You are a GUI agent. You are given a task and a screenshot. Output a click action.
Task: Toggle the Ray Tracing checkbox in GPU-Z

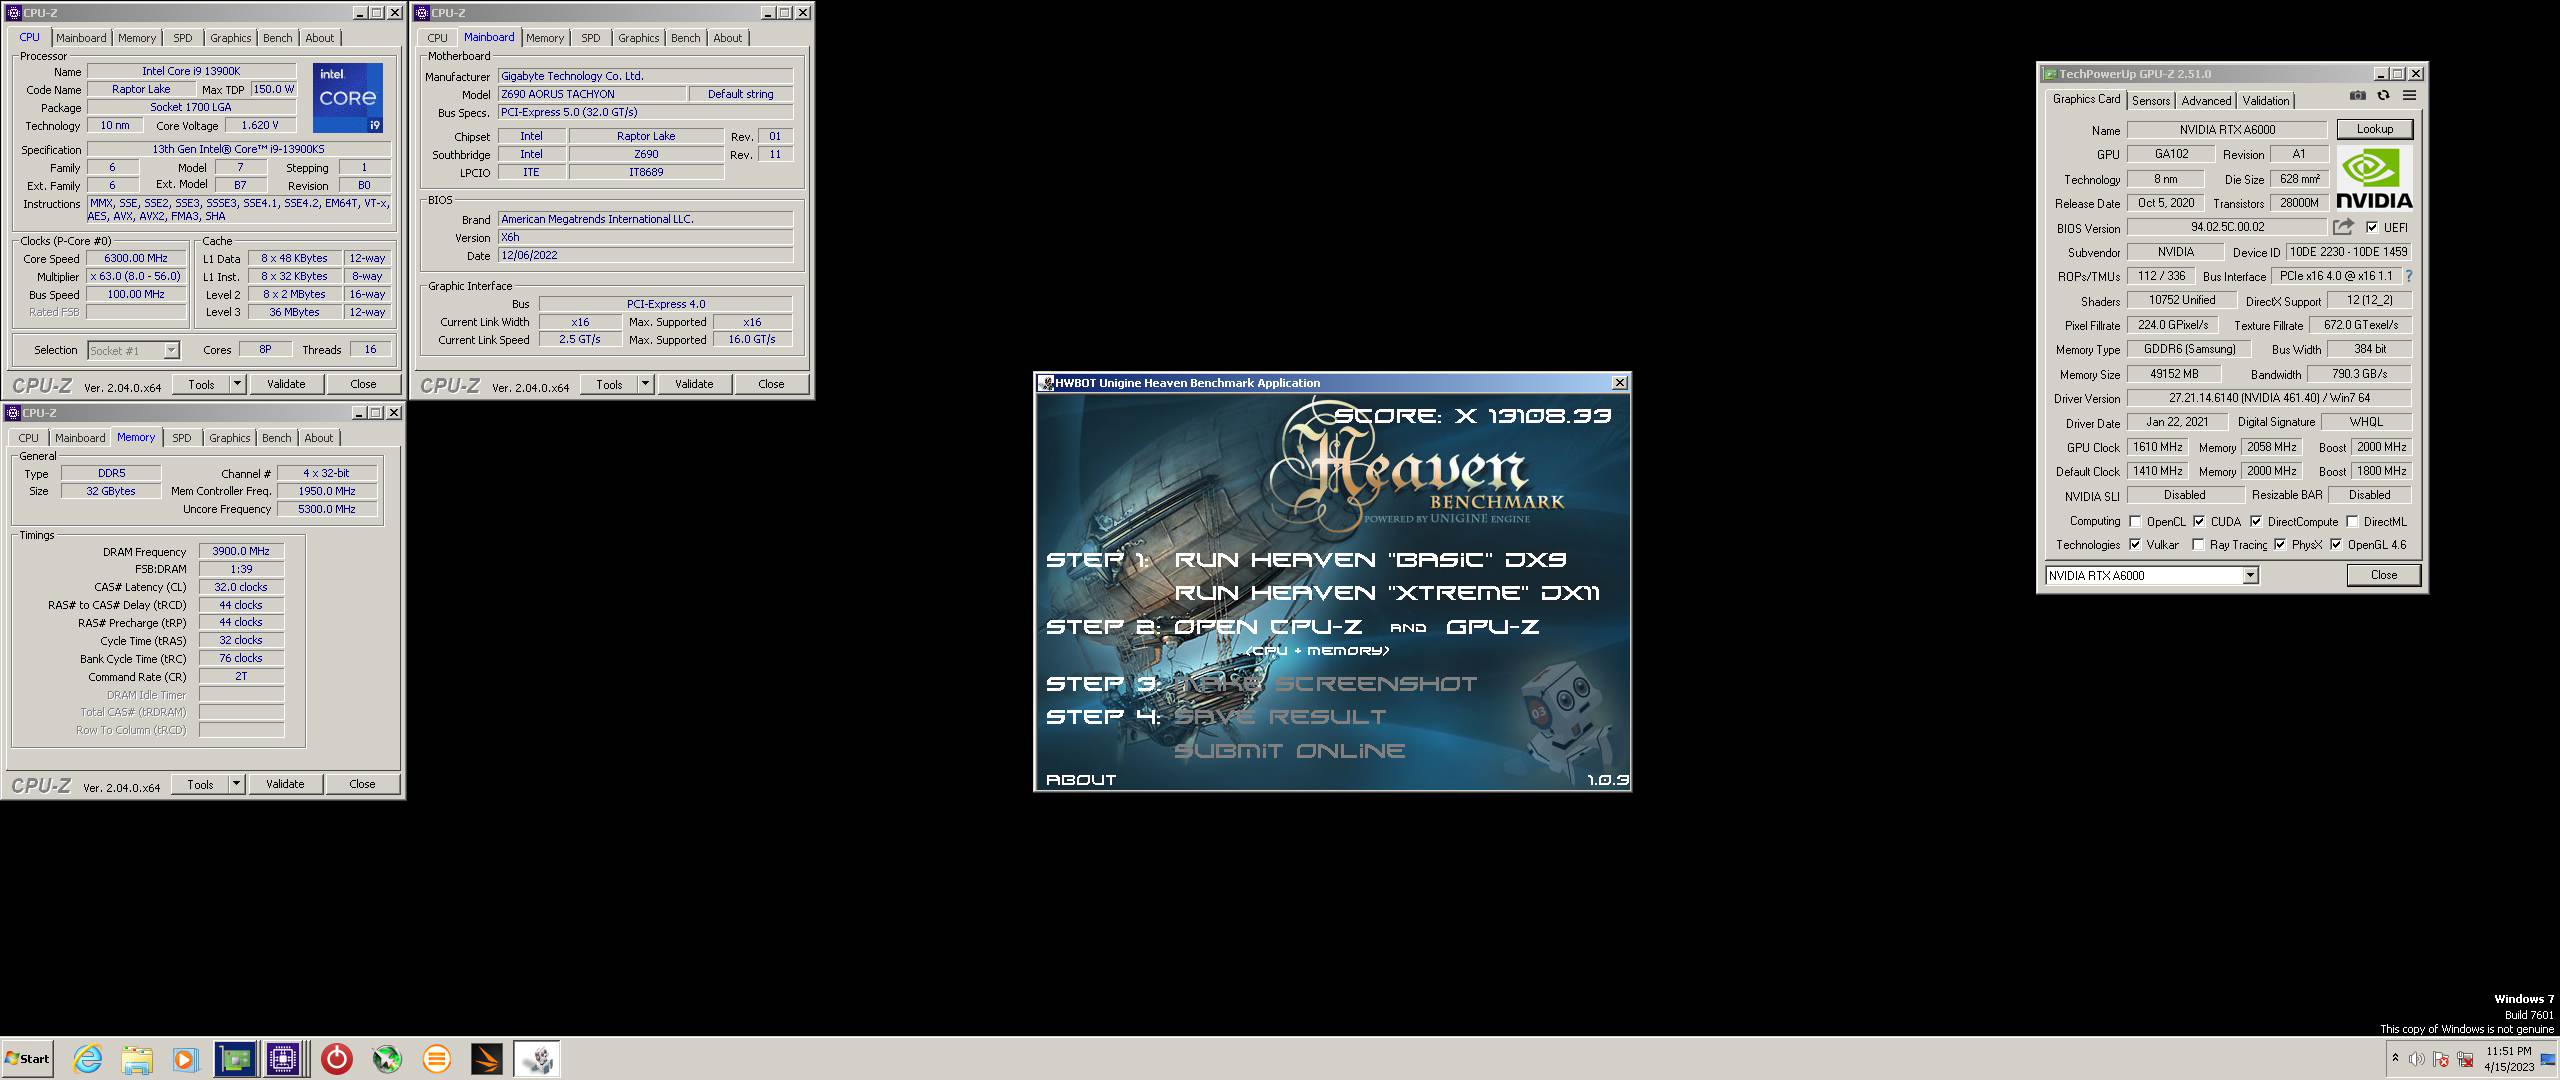point(2198,545)
